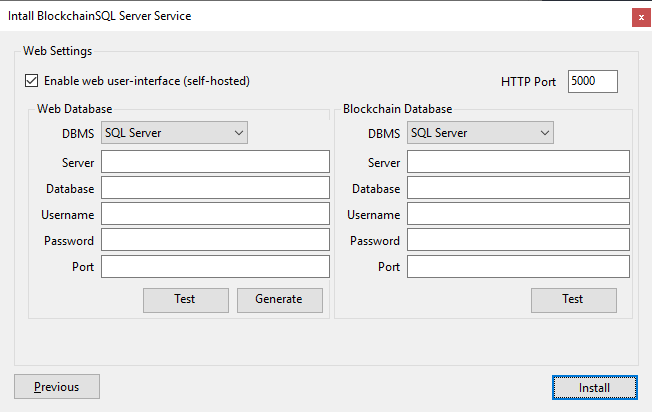The image size is (652, 412).
Task: Focus the Blockchain Database Username field
Action: tap(518, 214)
